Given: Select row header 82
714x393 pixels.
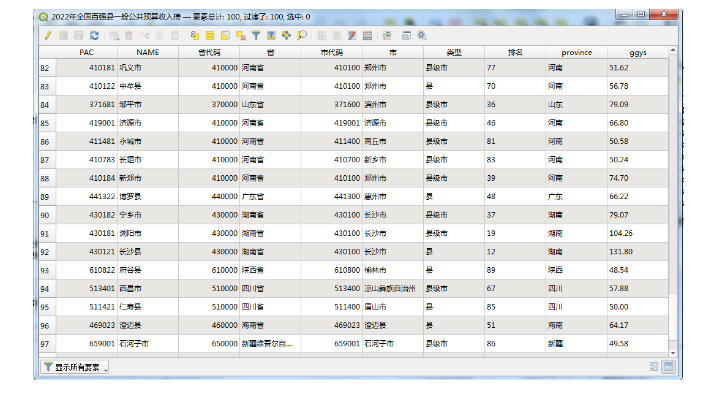Looking at the screenshot, I should [x=47, y=68].
